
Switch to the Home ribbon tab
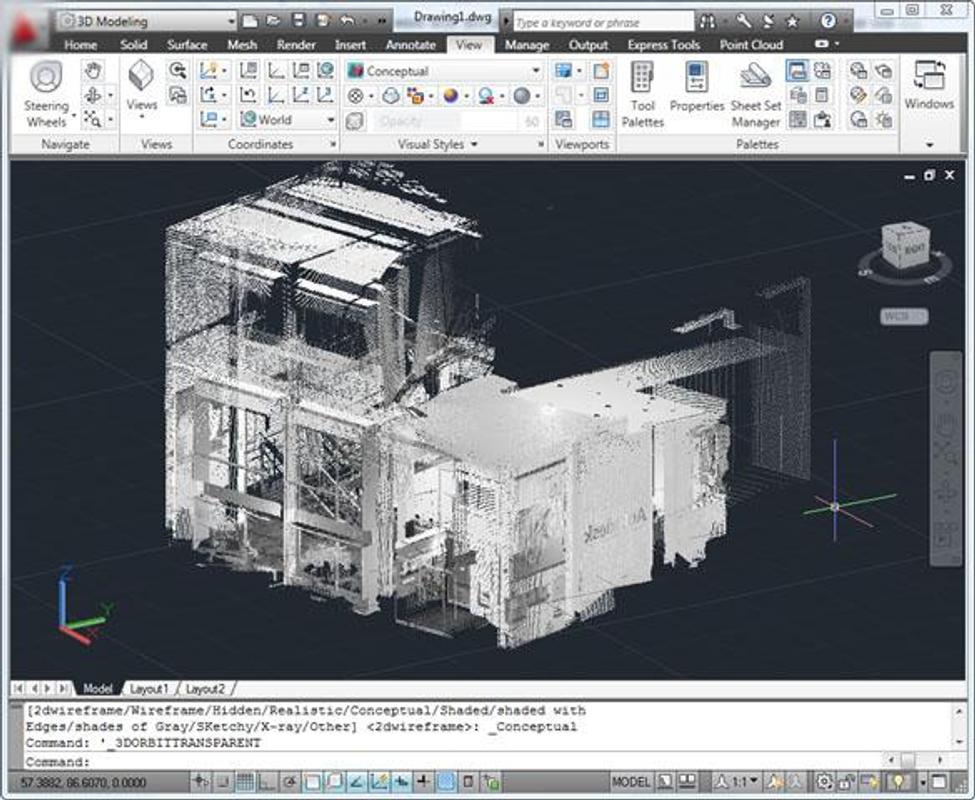click(81, 45)
